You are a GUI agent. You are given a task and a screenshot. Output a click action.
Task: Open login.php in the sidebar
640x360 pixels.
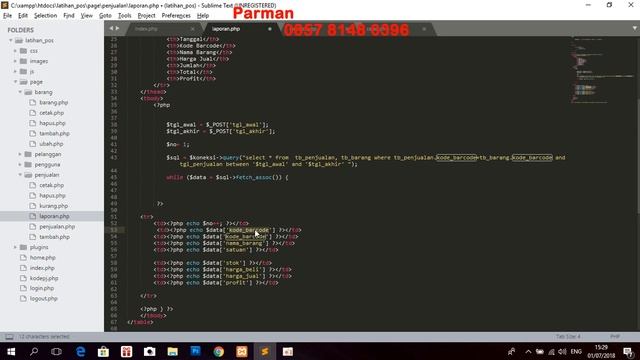coord(42,288)
